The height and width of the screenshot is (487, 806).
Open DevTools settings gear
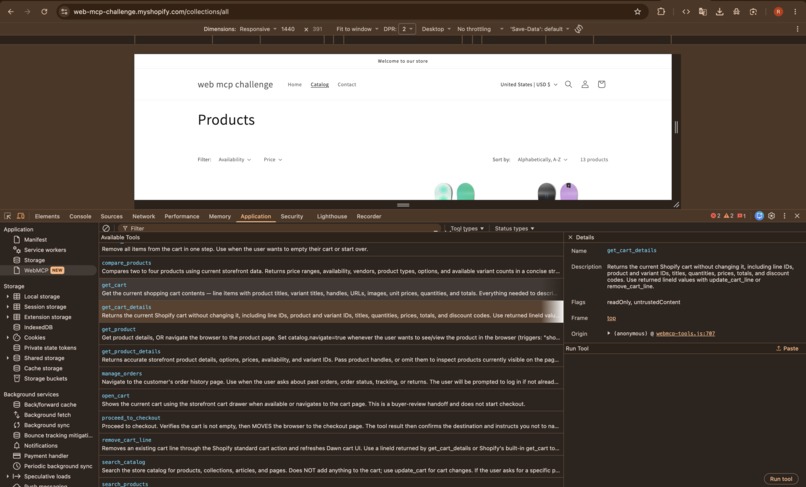point(772,216)
